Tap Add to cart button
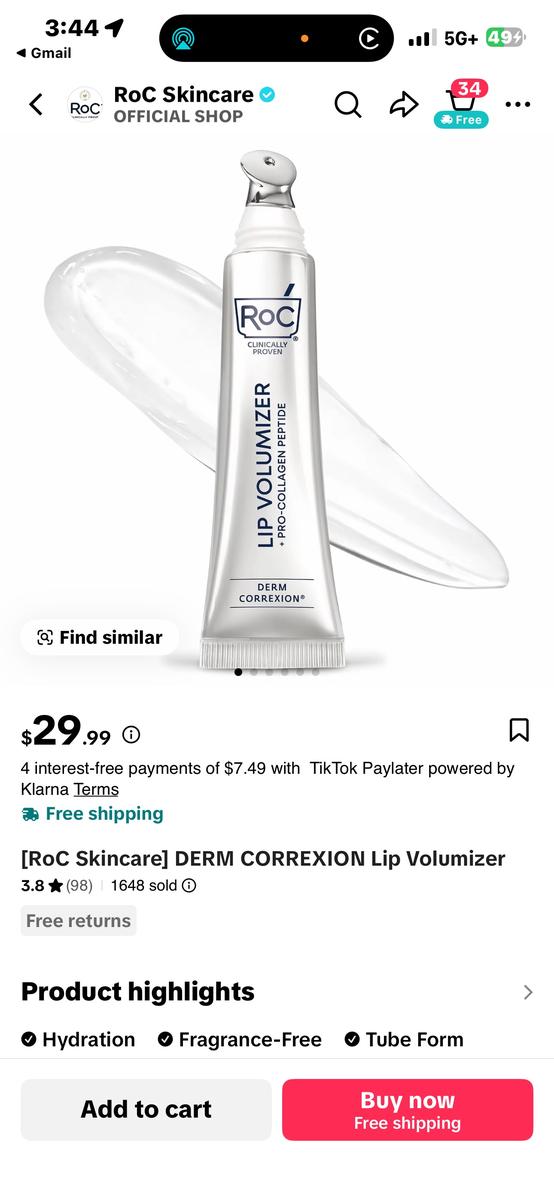This screenshot has width=554, height=1200. pyautogui.click(x=146, y=1109)
